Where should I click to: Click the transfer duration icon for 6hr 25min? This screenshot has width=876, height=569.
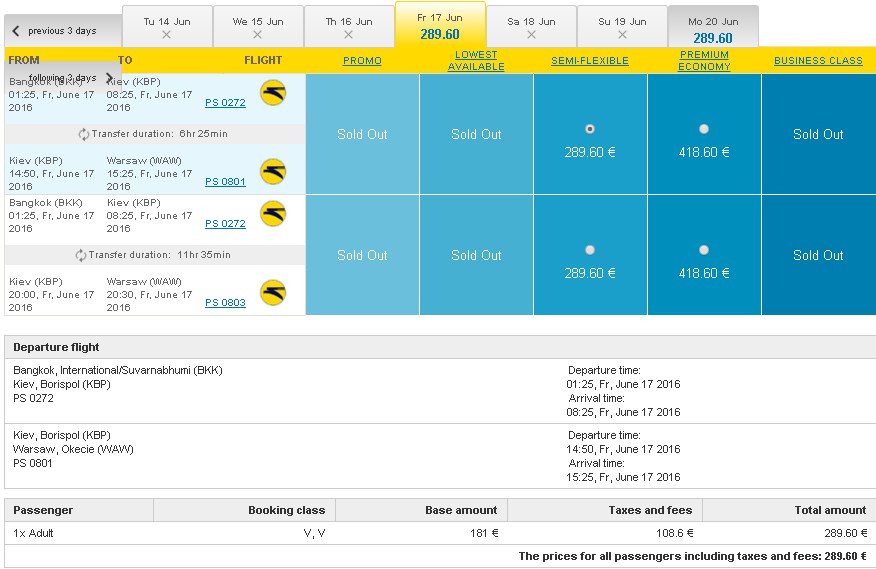pos(84,134)
